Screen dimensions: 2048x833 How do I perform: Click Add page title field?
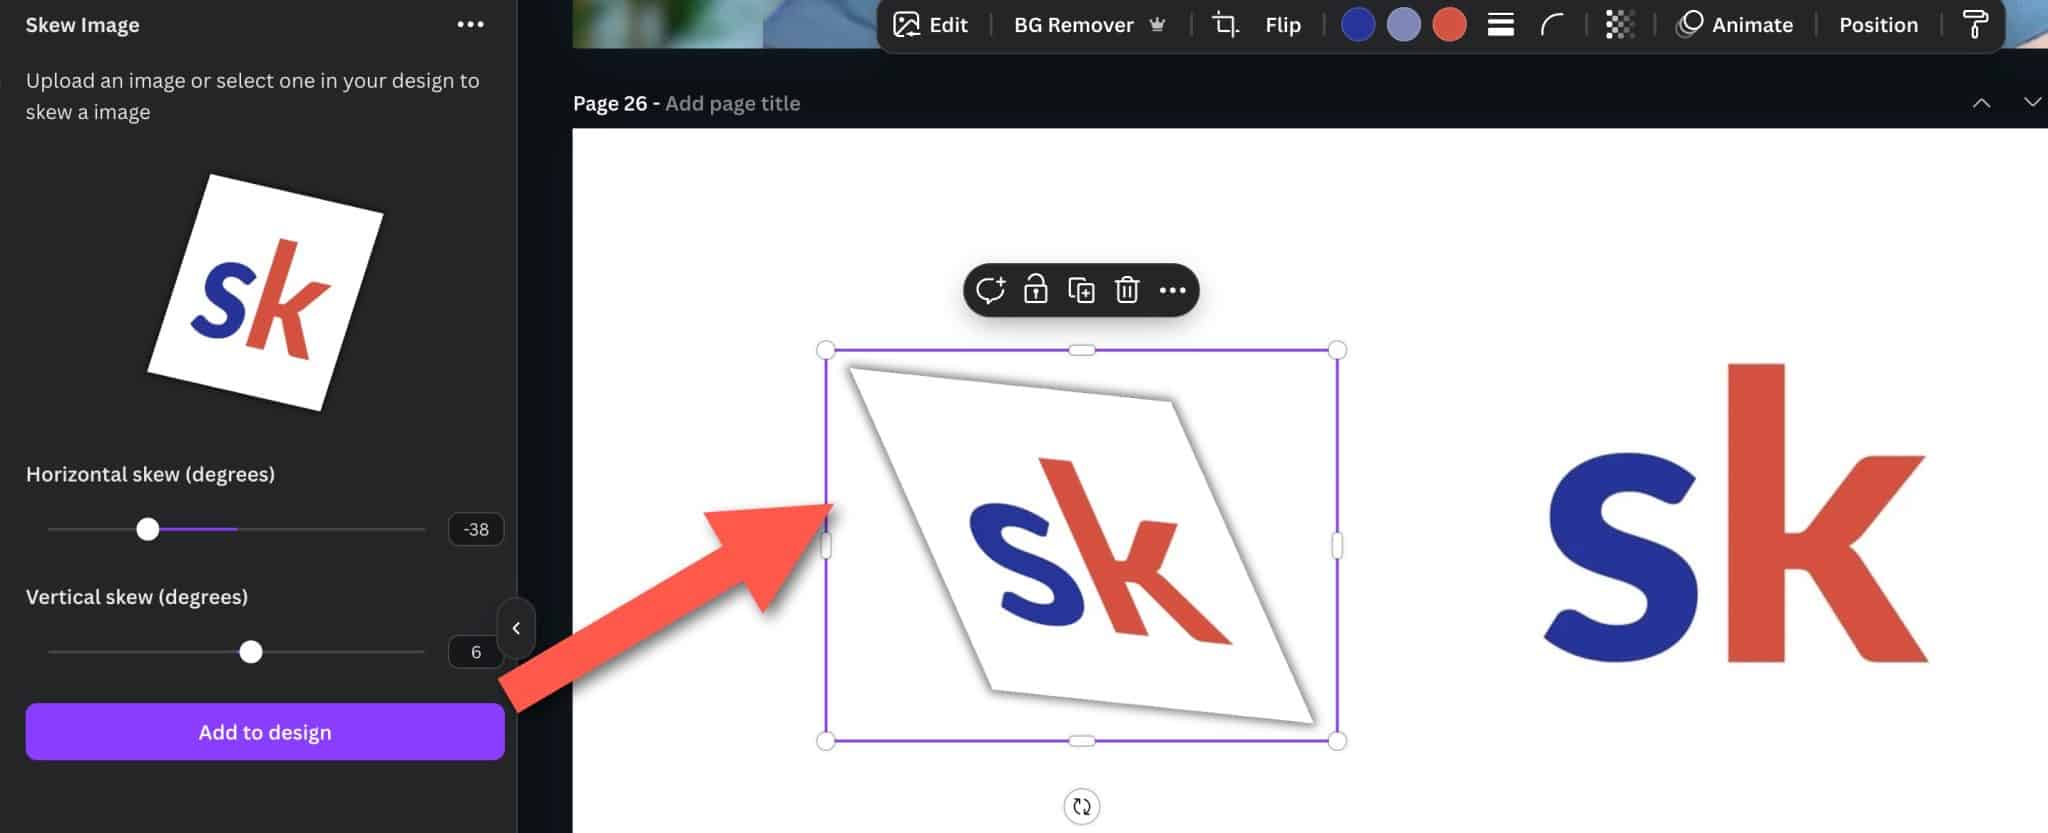[x=732, y=103]
